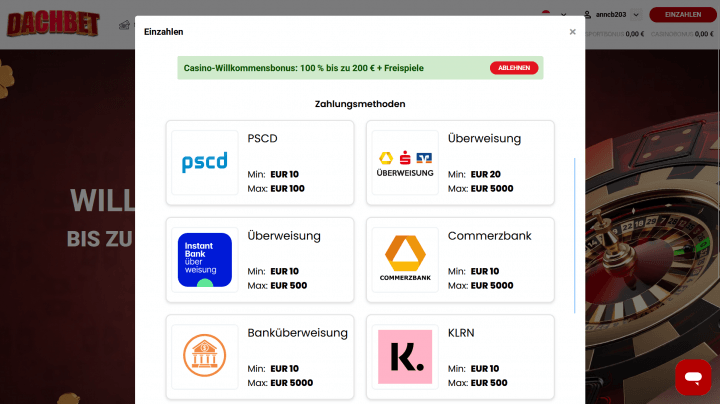Select the Commerzbank logo
This screenshot has width=720, height=404.
[404, 259]
